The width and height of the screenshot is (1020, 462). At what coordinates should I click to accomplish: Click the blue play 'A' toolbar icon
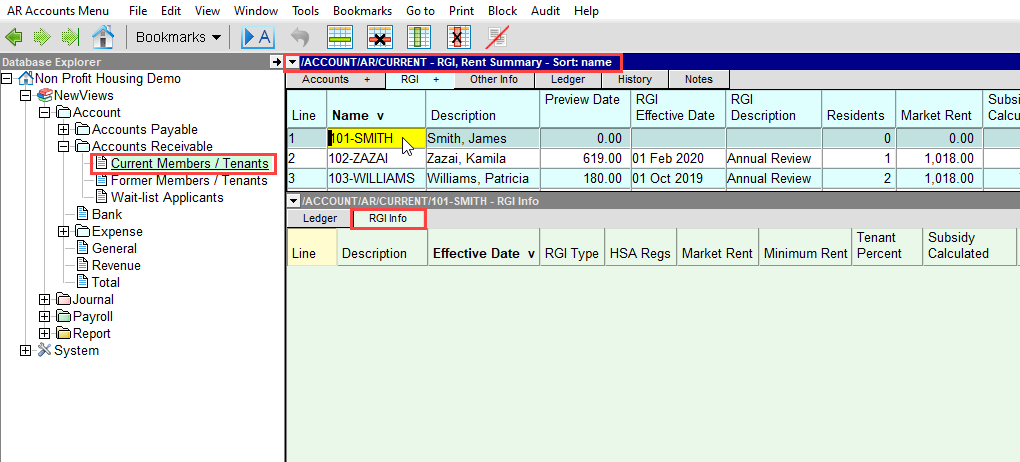258,38
